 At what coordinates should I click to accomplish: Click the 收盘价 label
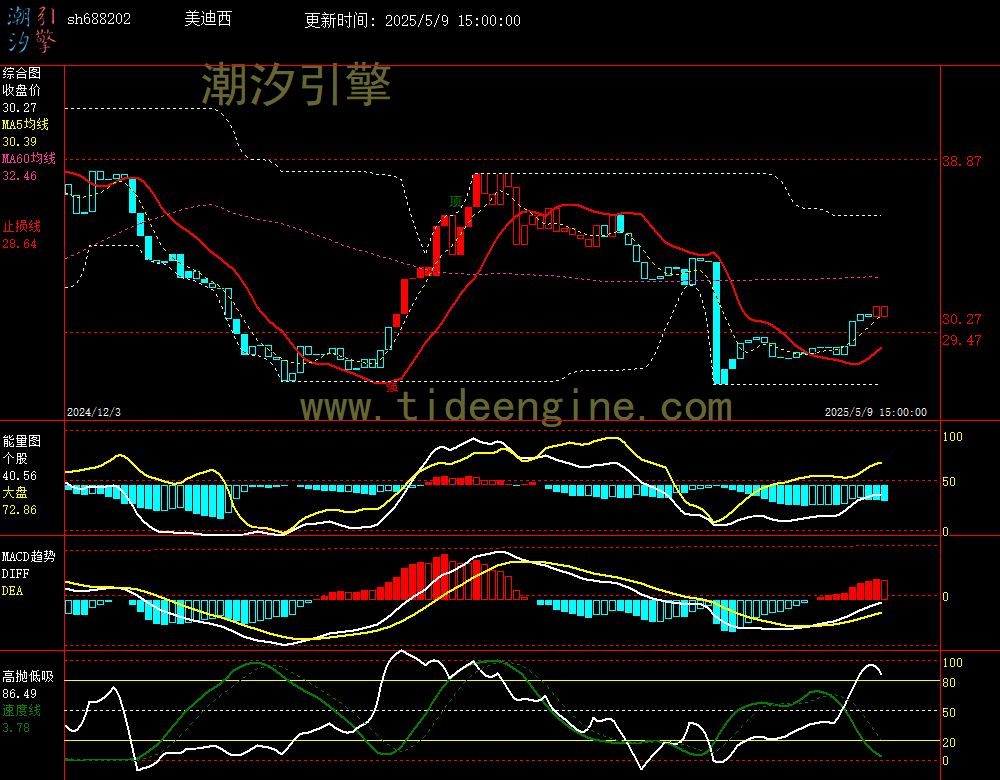tap(22, 90)
